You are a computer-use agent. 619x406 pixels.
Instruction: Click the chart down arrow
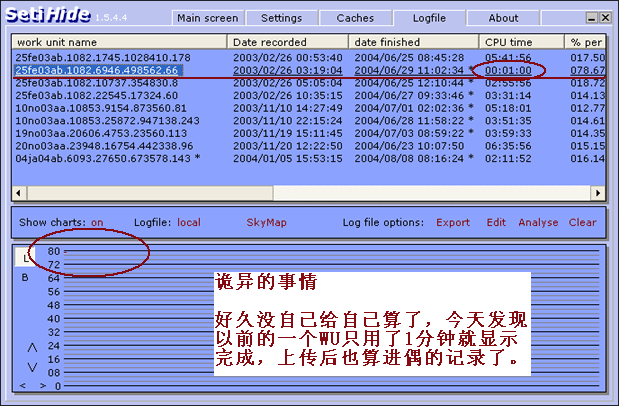pos(32,367)
